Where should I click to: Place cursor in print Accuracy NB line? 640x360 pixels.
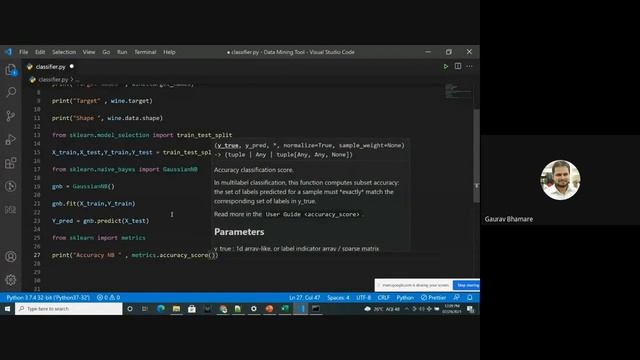(x=135, y=255)
